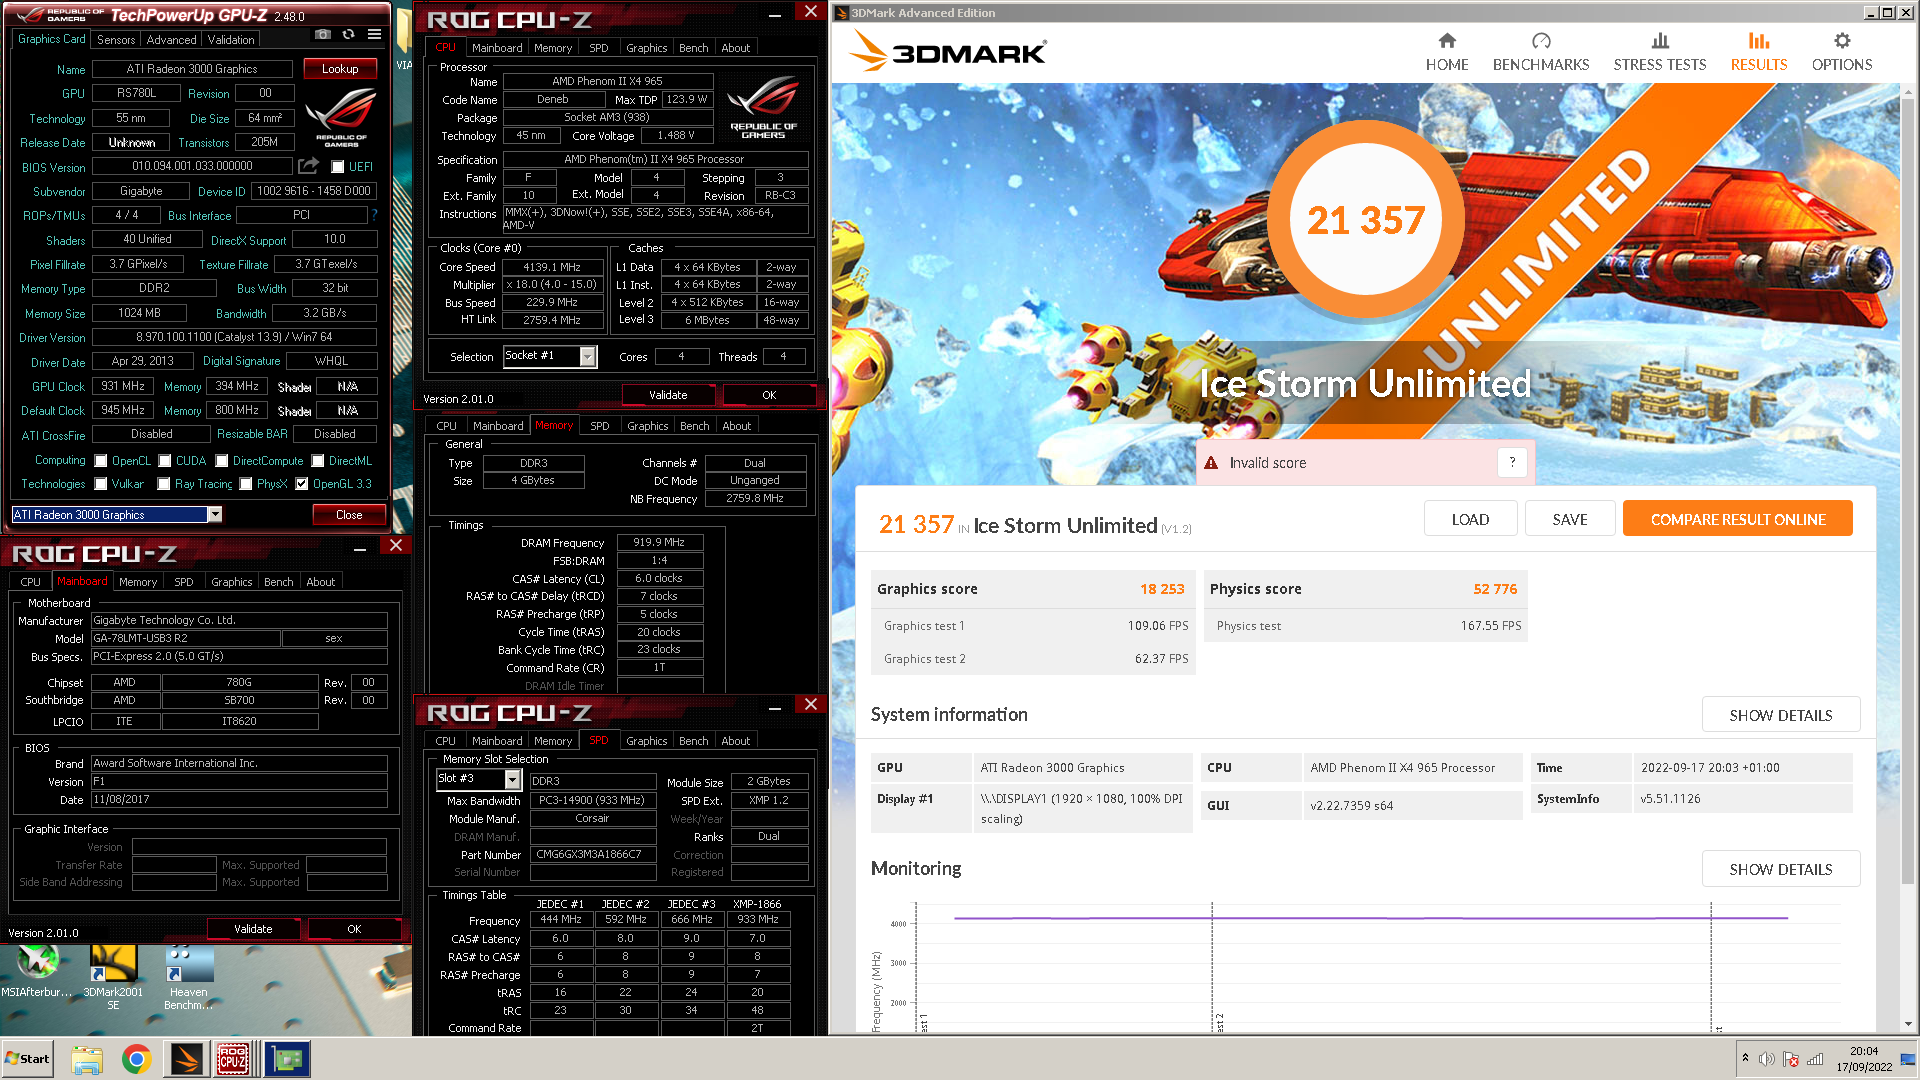The width and height of the screenshot is (1920, 1080).
Task: Open File Explorer from the taskbar
Action: click(87, 1059)
